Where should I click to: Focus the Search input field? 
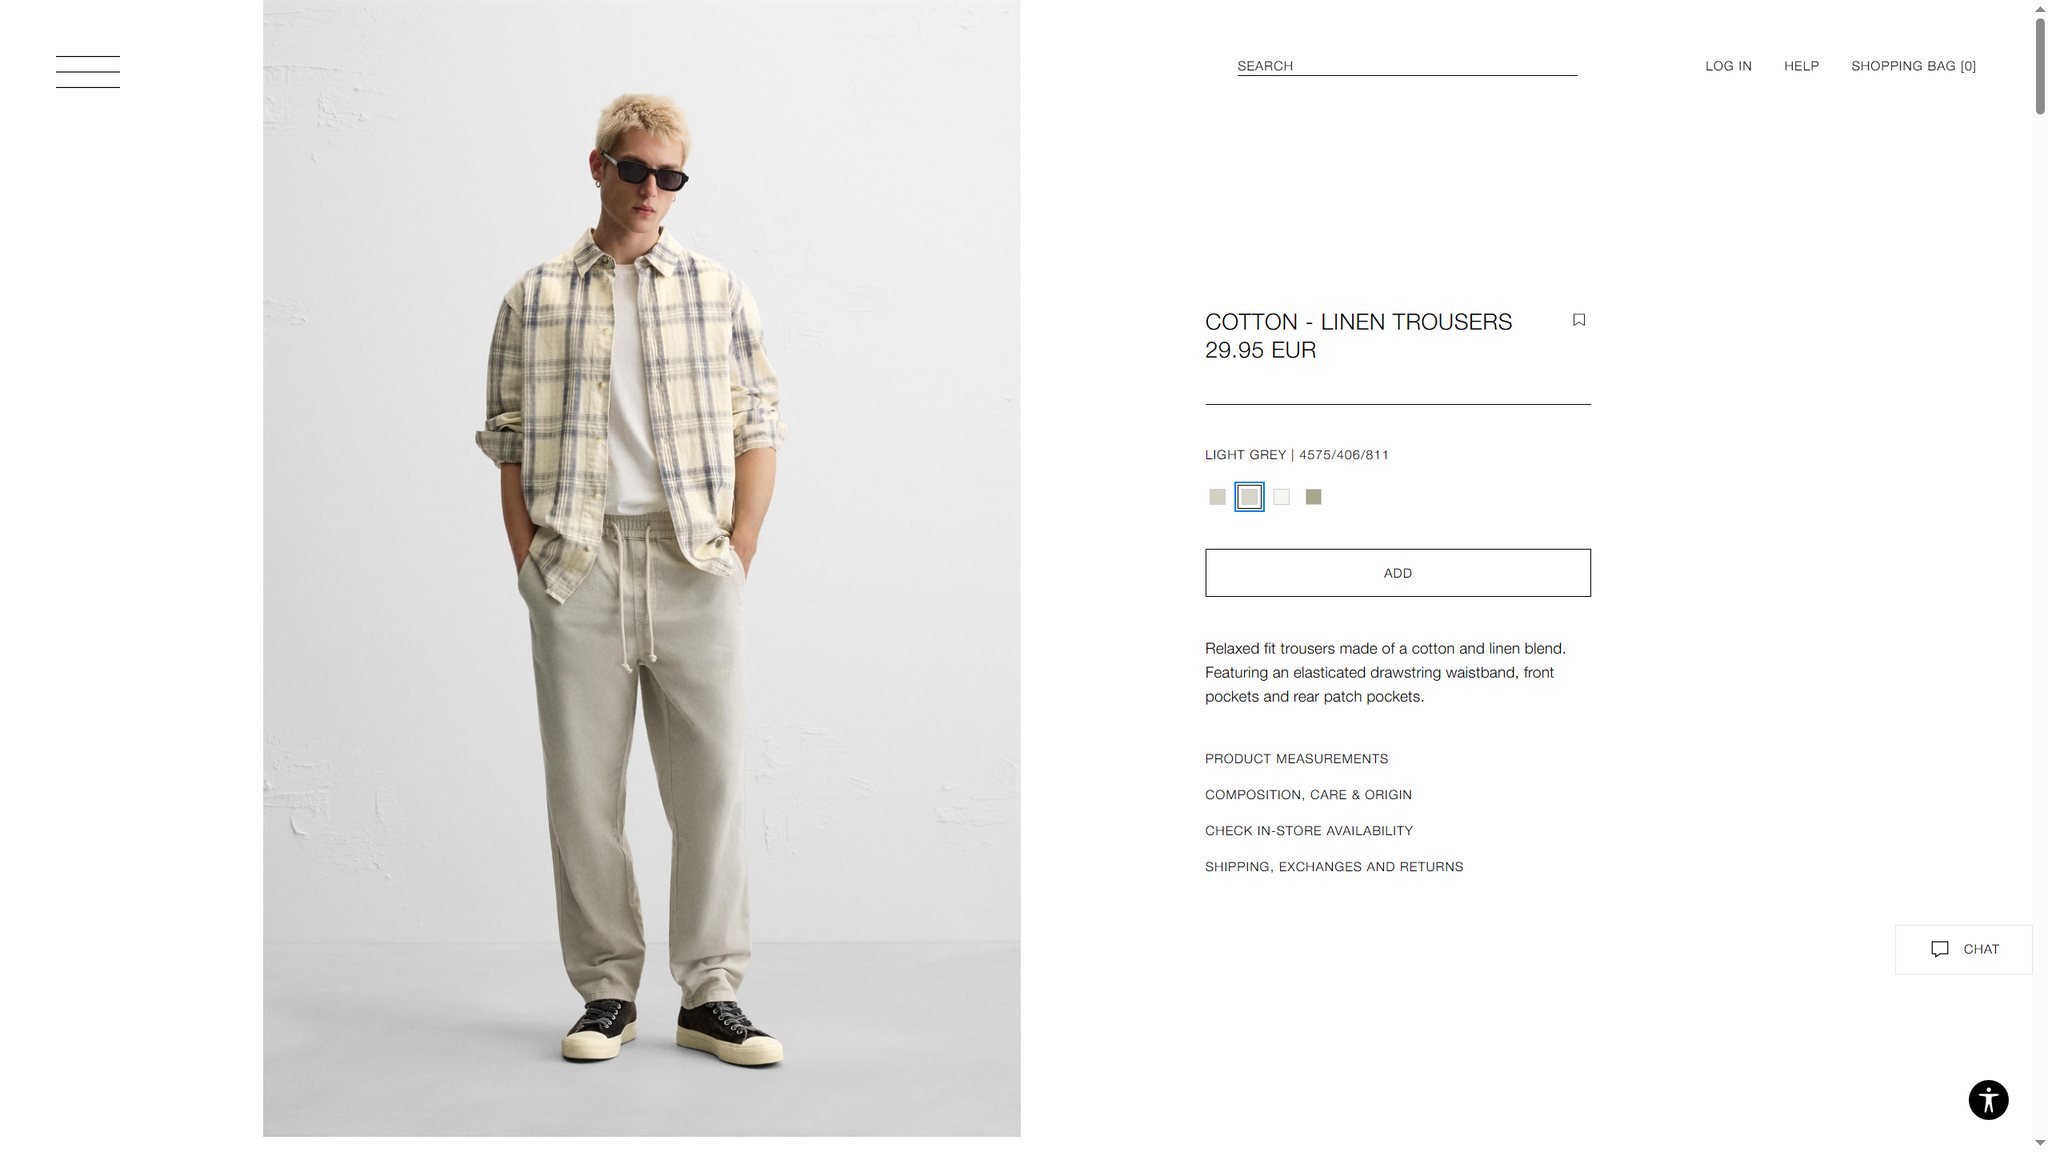[x=1407, y=66]
